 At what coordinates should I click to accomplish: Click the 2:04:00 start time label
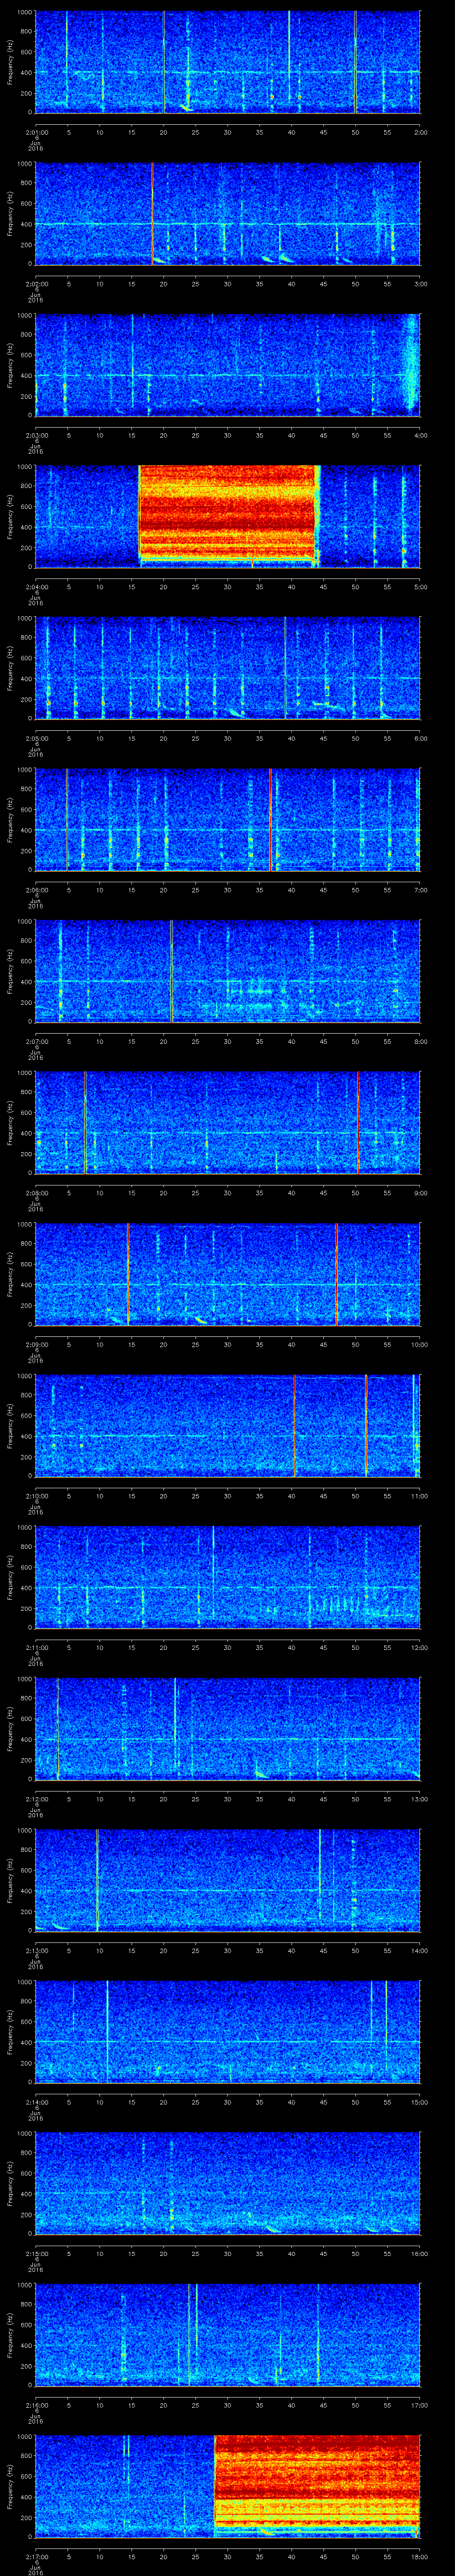pos(36,587)
